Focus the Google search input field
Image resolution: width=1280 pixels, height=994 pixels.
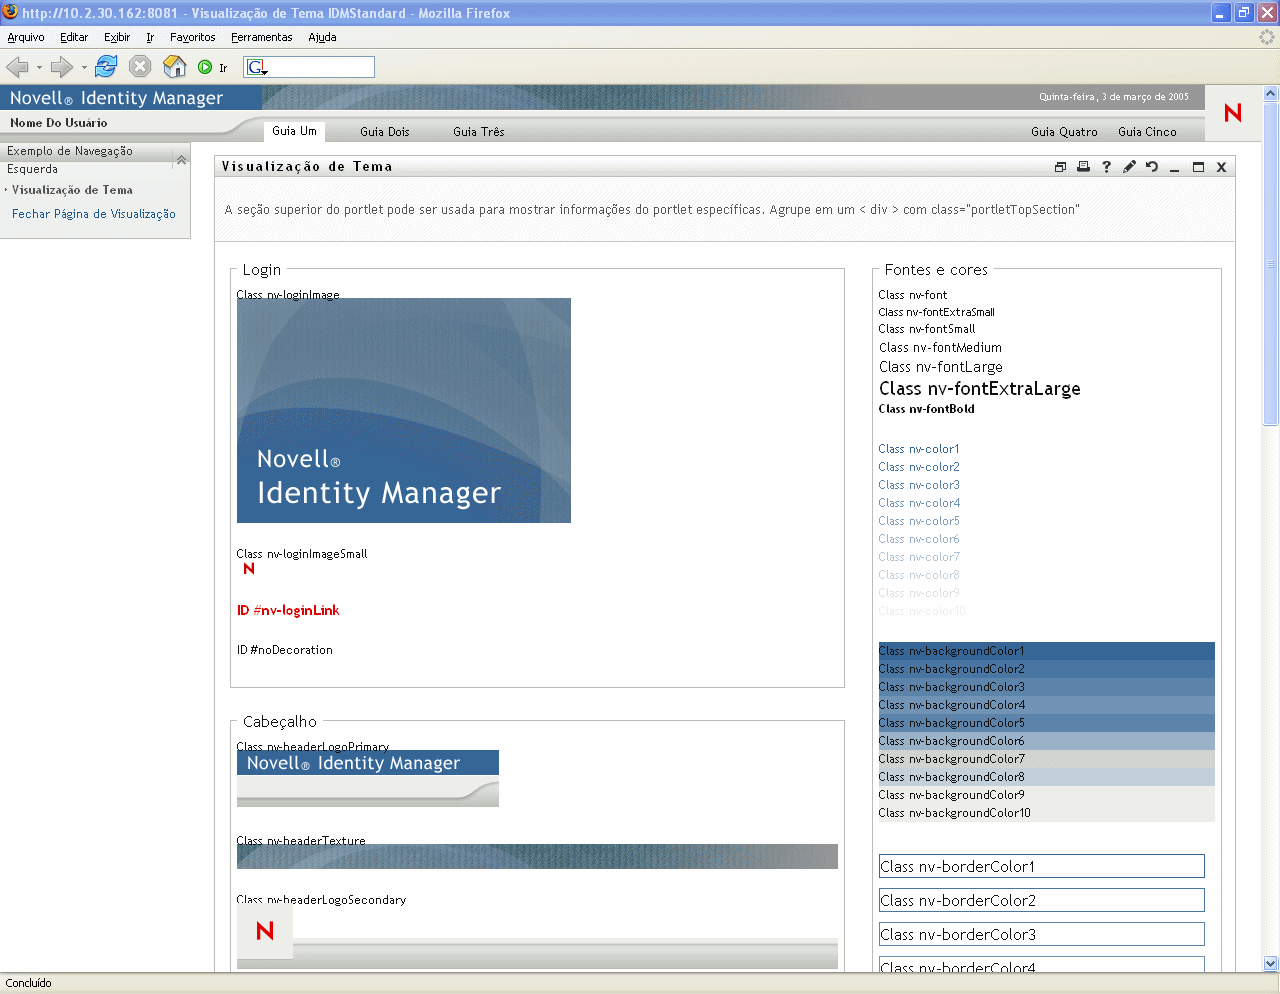(321, 67)
